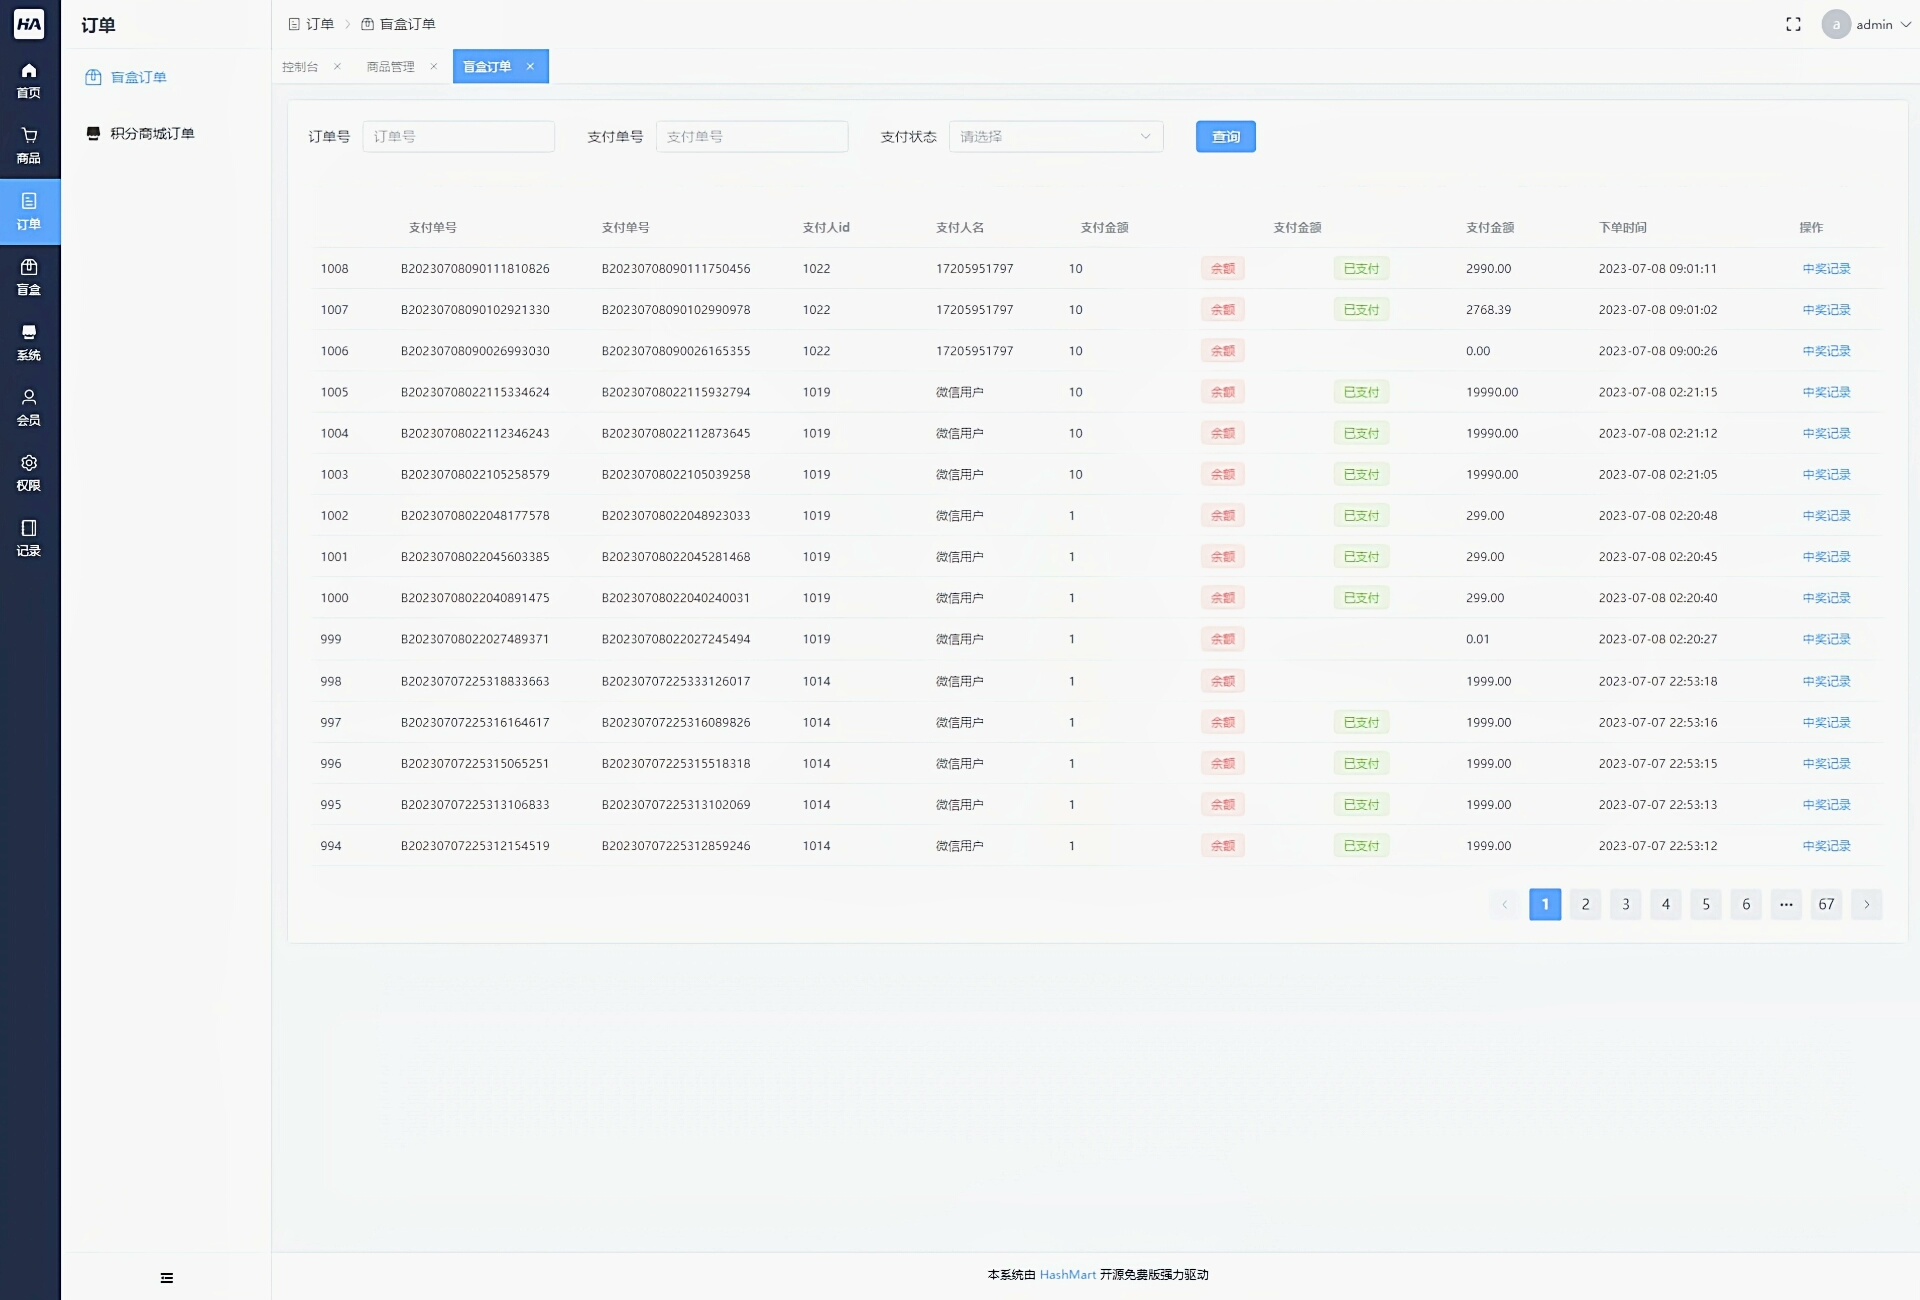
Task: Open 中奖记录 link for order 1008
Action: coord(1826,268)
